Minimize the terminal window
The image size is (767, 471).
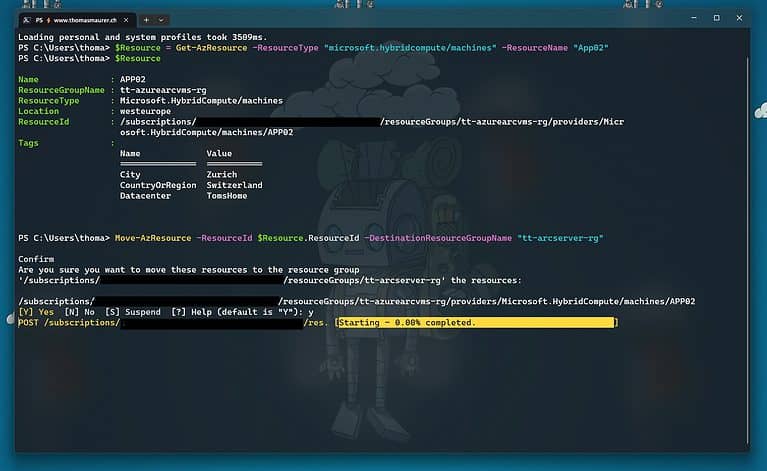click(x=694, y=18)
